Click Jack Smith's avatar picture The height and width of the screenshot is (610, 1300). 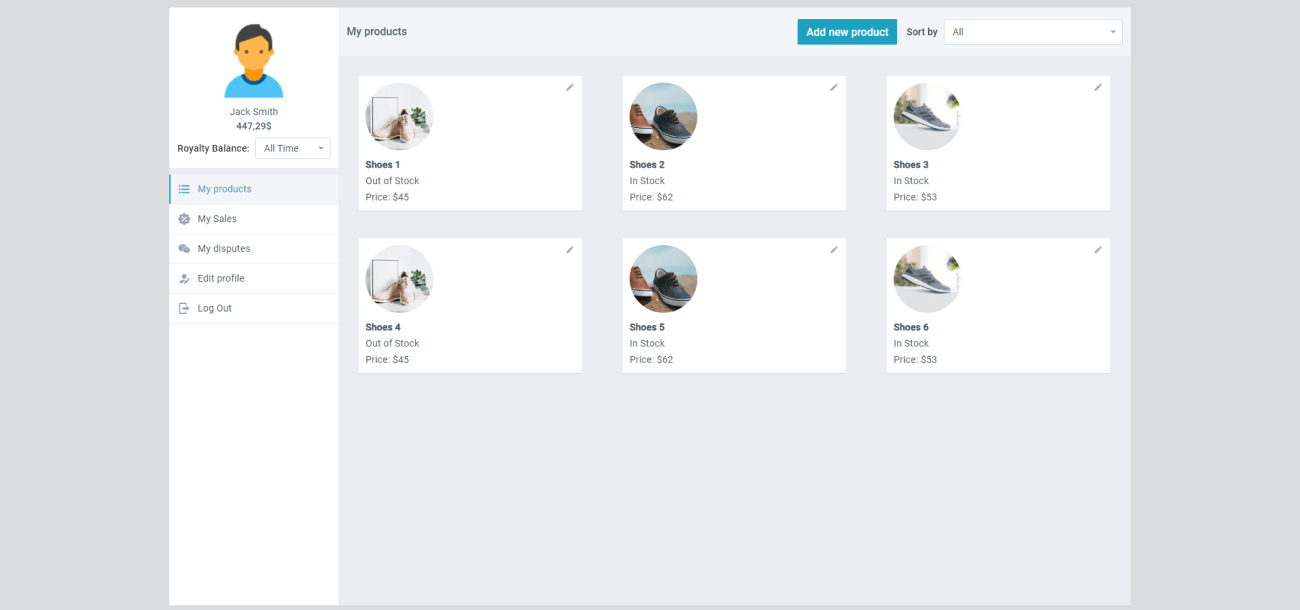point(254,60)
